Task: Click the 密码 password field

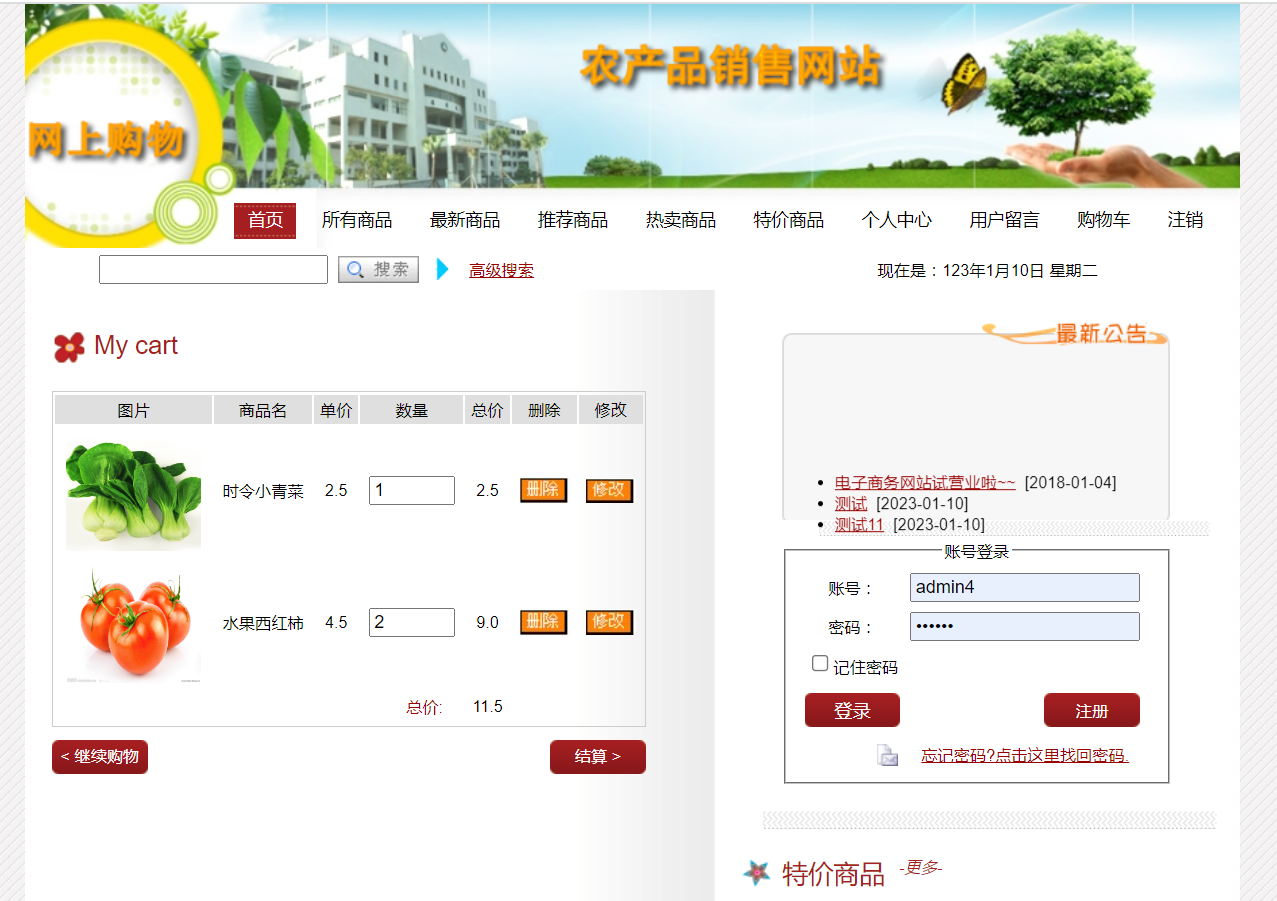Action: click(x=1025, y=626)
